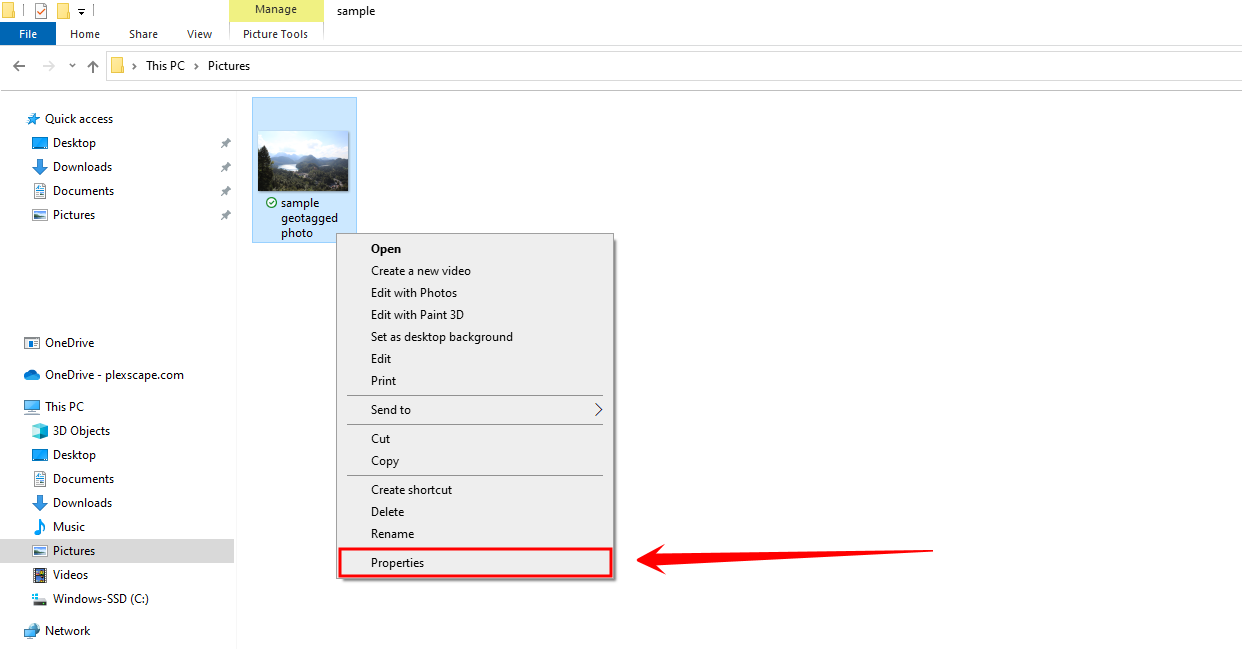Select Edit with Photos menu entry
Image resolution: width=1242 pixels, height=649 pixels.
475,293
